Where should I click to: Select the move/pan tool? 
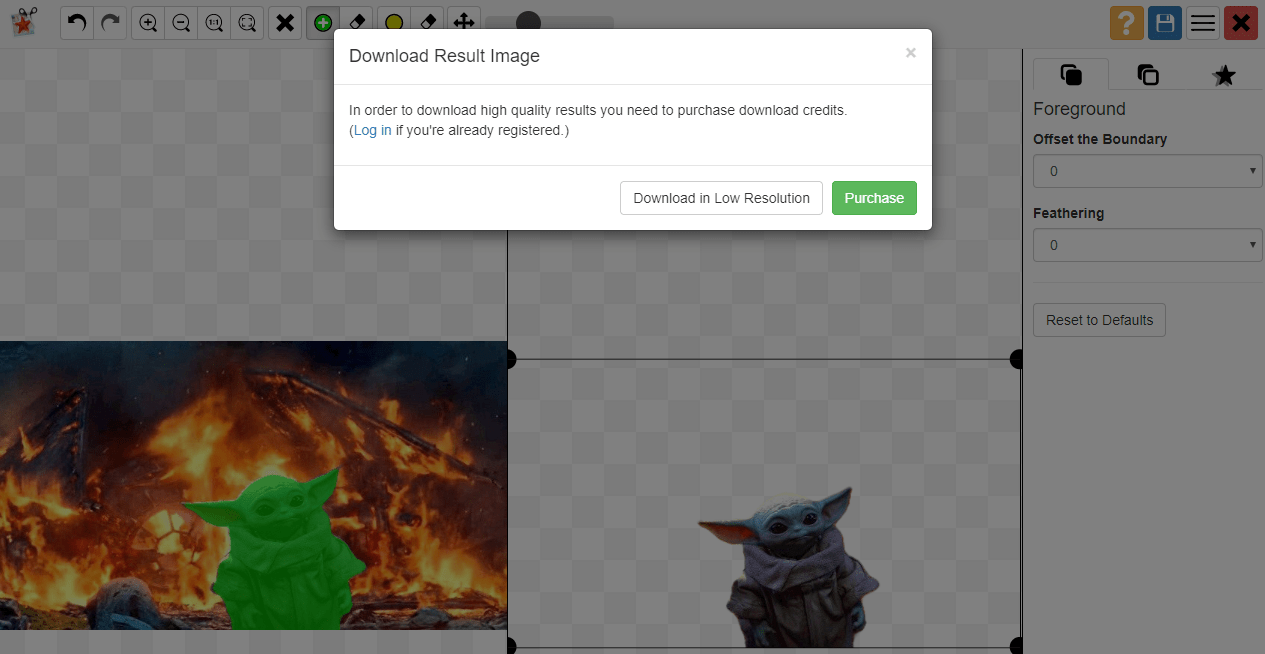click(462, 23)
